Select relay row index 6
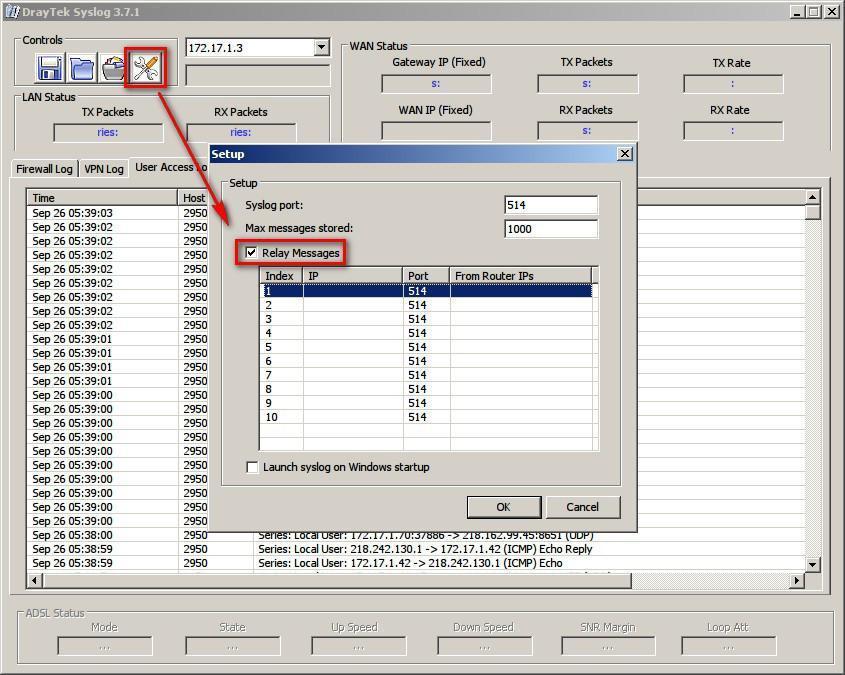 [426, 361]
